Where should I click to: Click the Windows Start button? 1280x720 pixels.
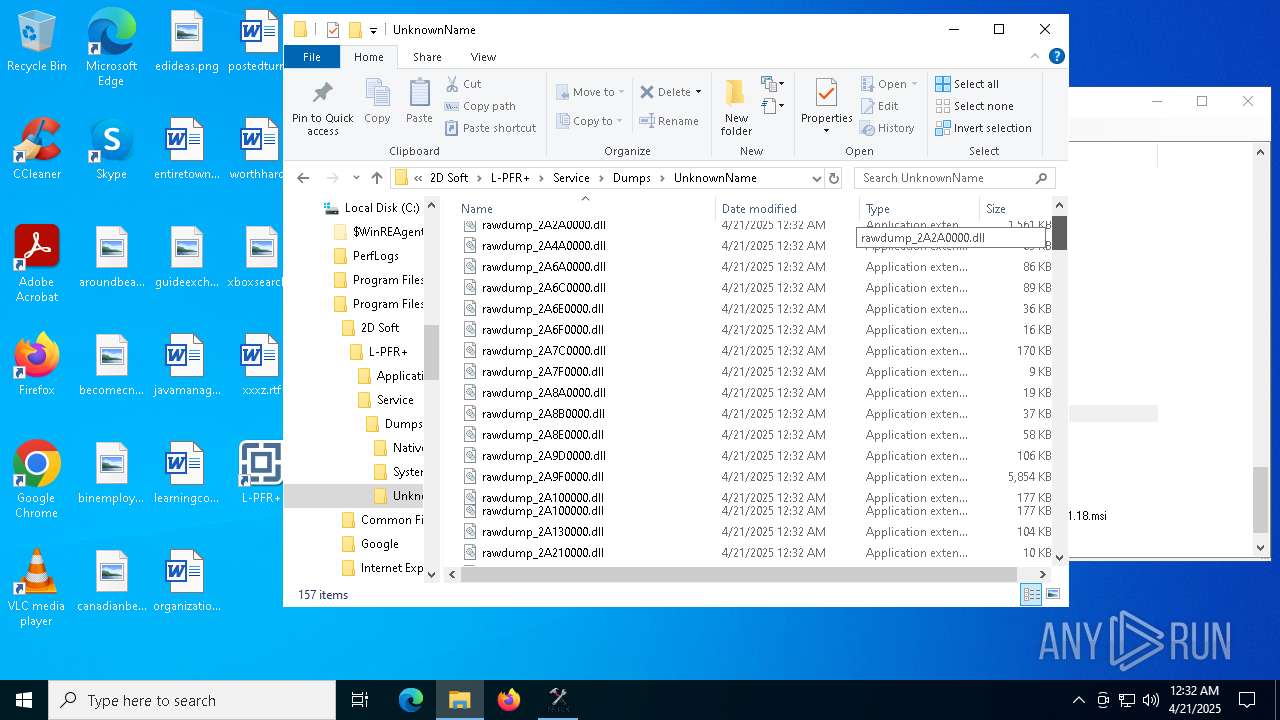pyautogui.click(x=24, y=700)
